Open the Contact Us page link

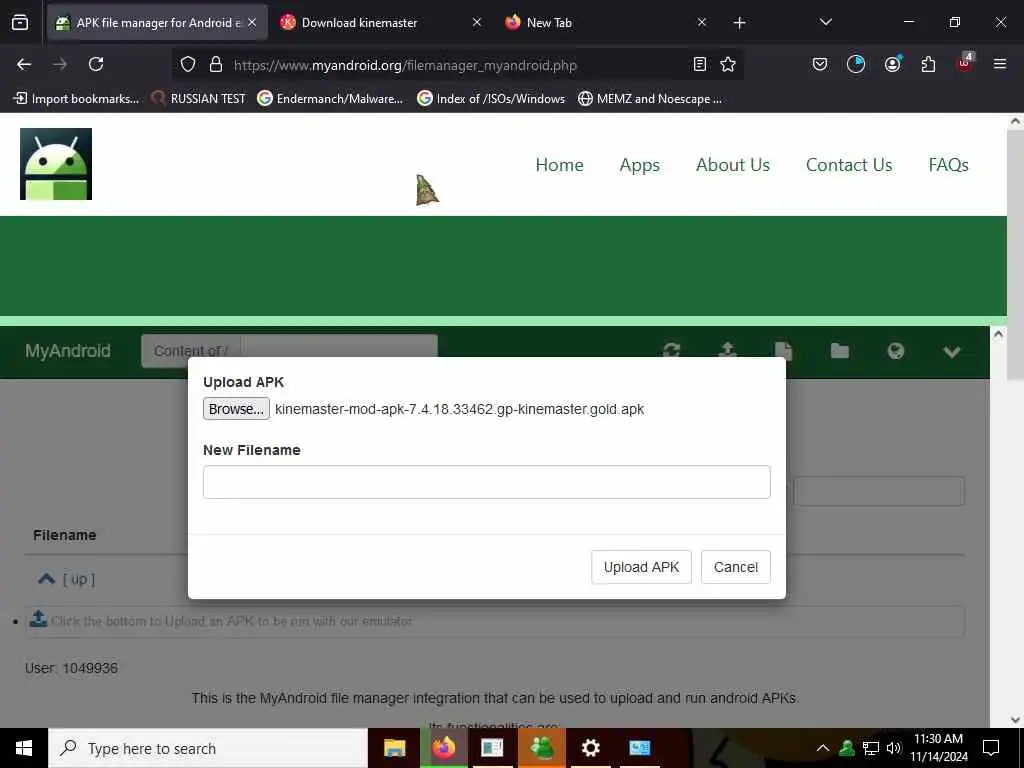click(x=849, y=165)
